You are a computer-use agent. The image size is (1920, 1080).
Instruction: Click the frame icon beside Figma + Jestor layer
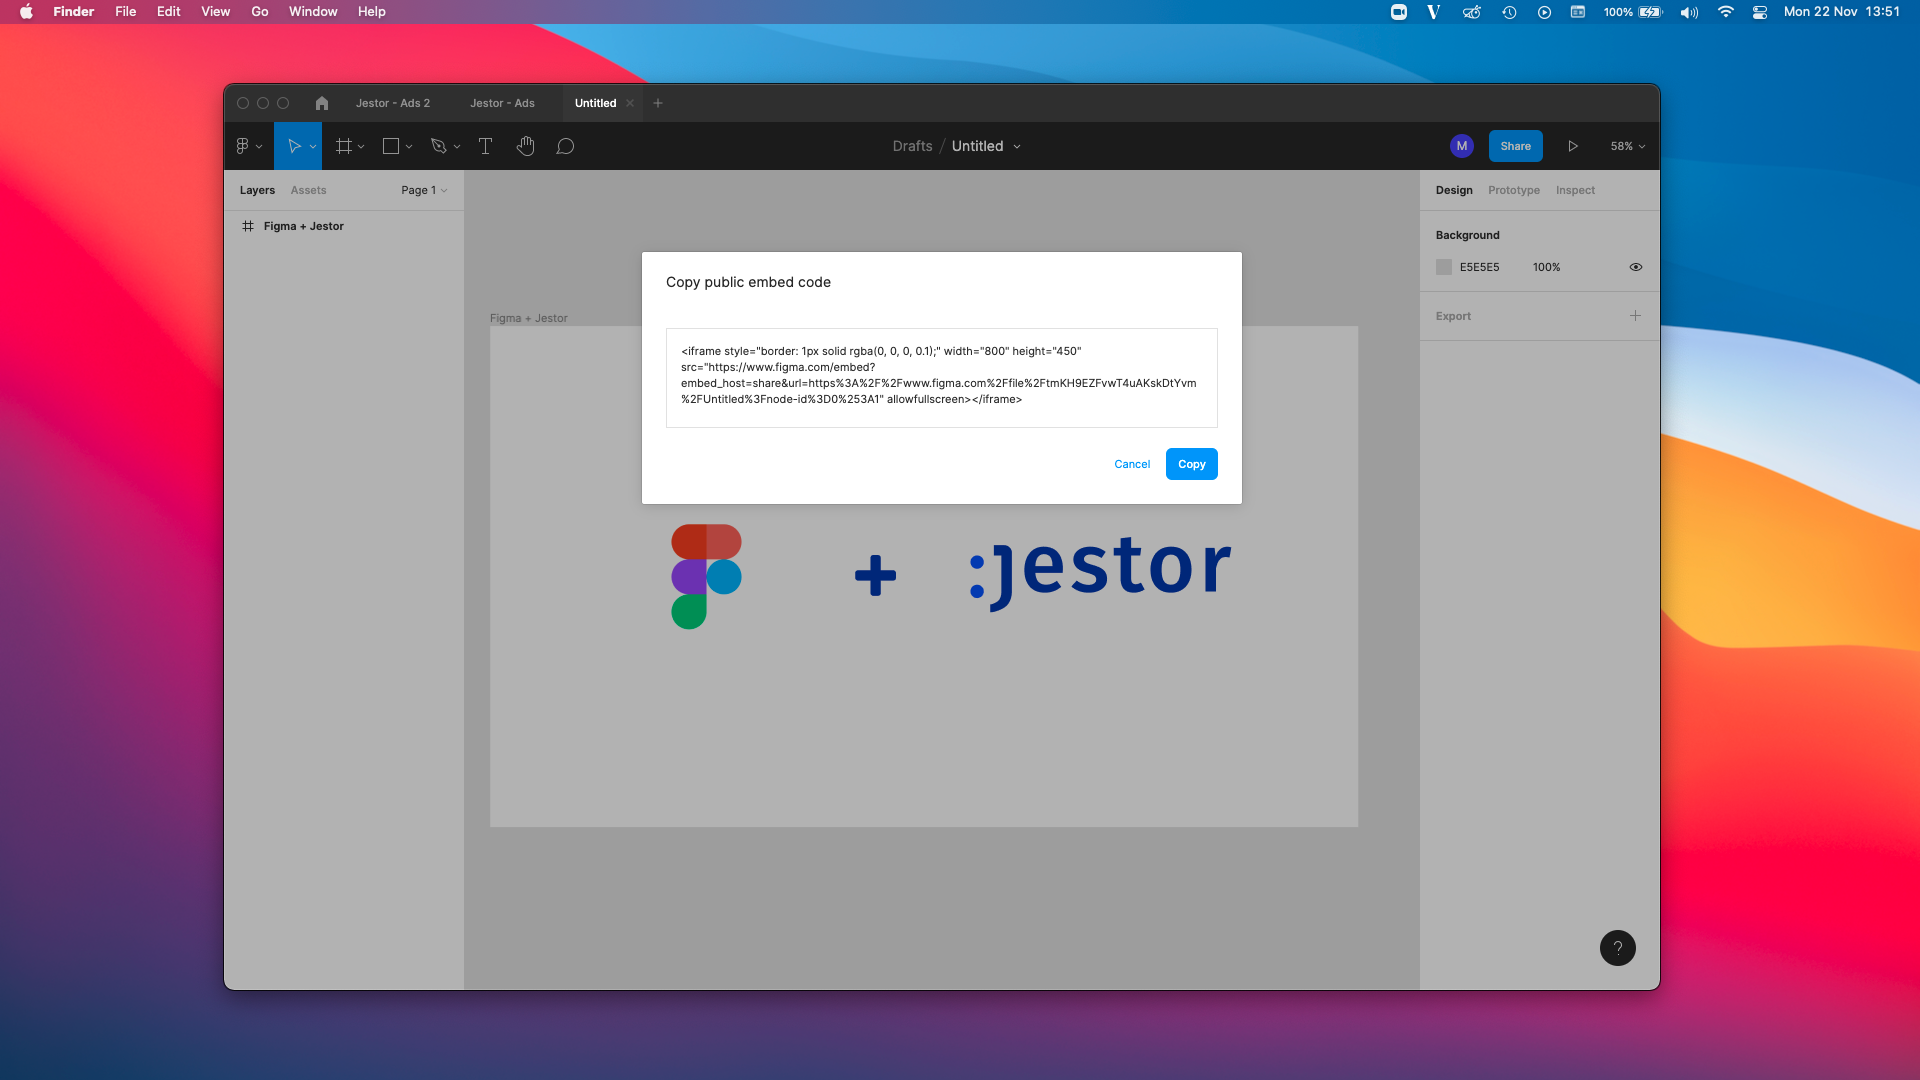248,226
